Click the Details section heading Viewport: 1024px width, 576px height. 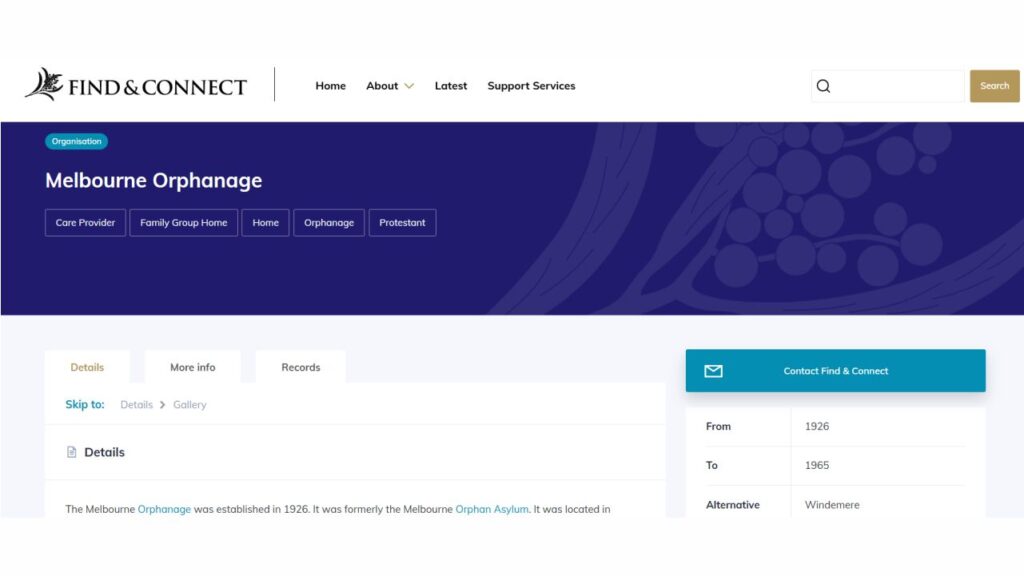104,452
